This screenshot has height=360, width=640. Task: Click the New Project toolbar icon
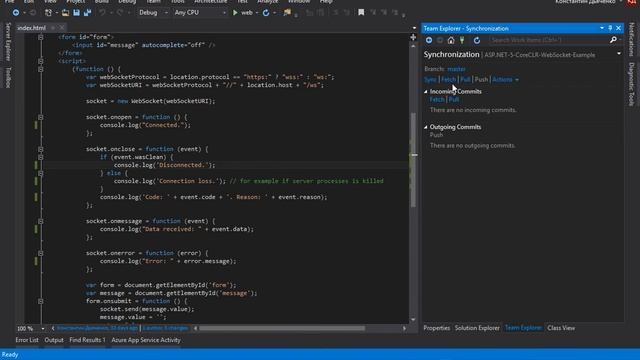tap(48, 13)
